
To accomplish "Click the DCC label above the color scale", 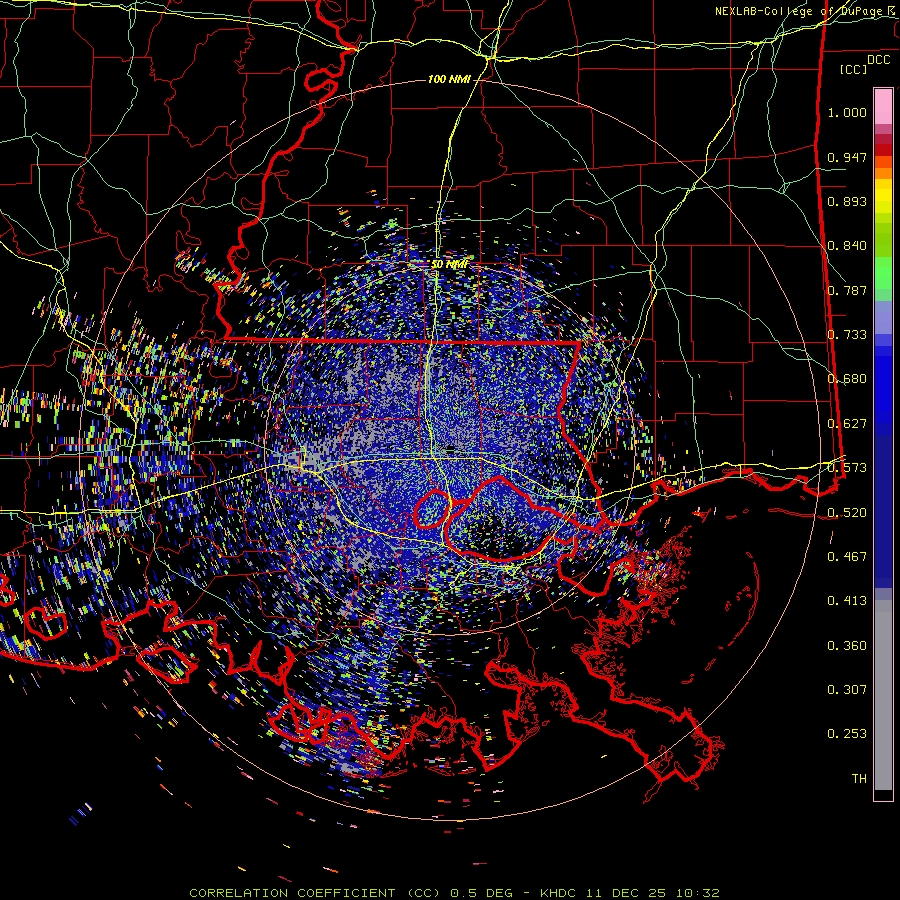I will (878, 60).
